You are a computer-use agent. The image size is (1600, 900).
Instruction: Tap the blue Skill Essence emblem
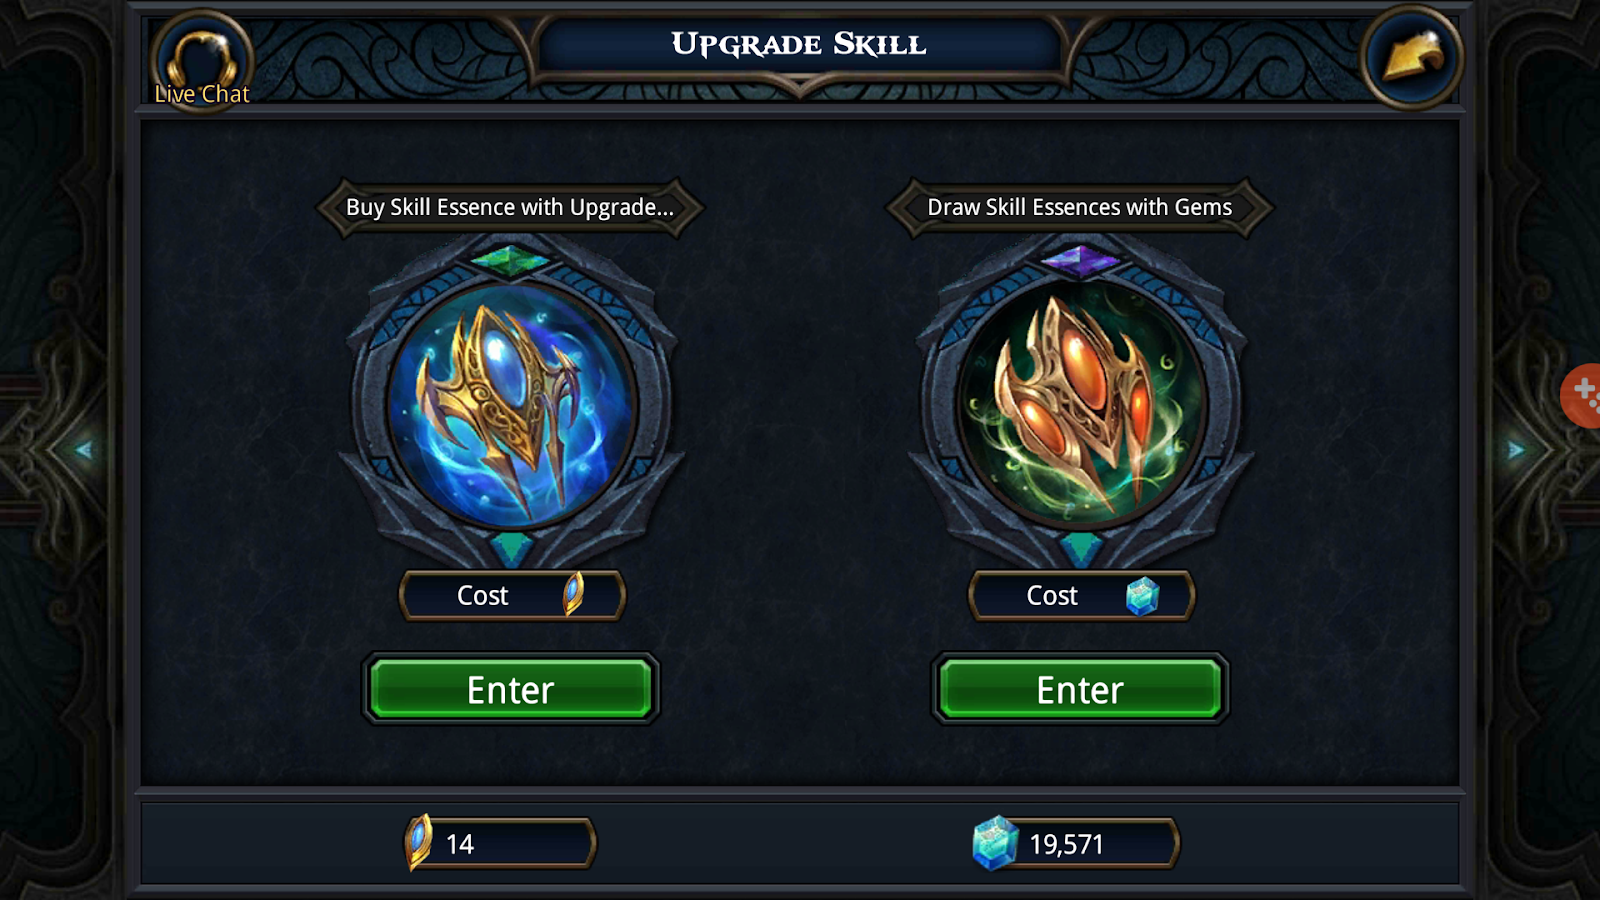click(511, 404)
